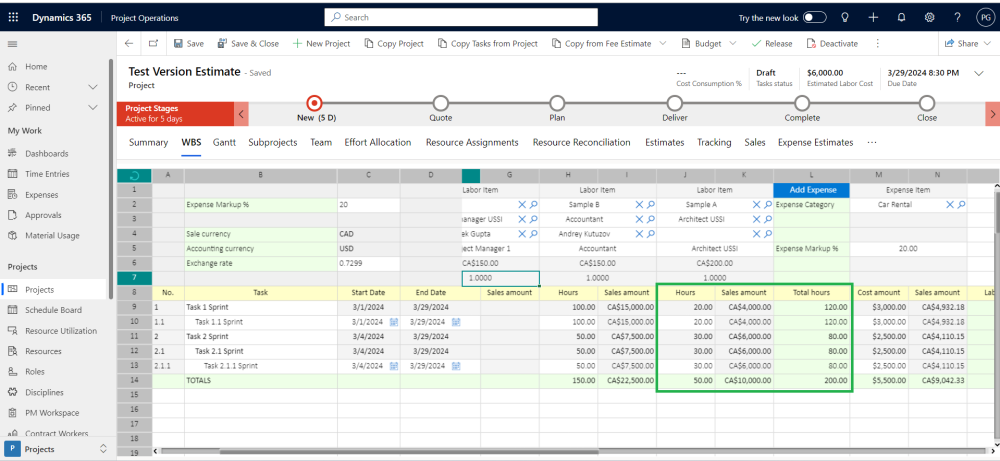1000x461 pixels.
Task: Open the Dynamics 365 app launcher waffle
Action: [13, 17]
